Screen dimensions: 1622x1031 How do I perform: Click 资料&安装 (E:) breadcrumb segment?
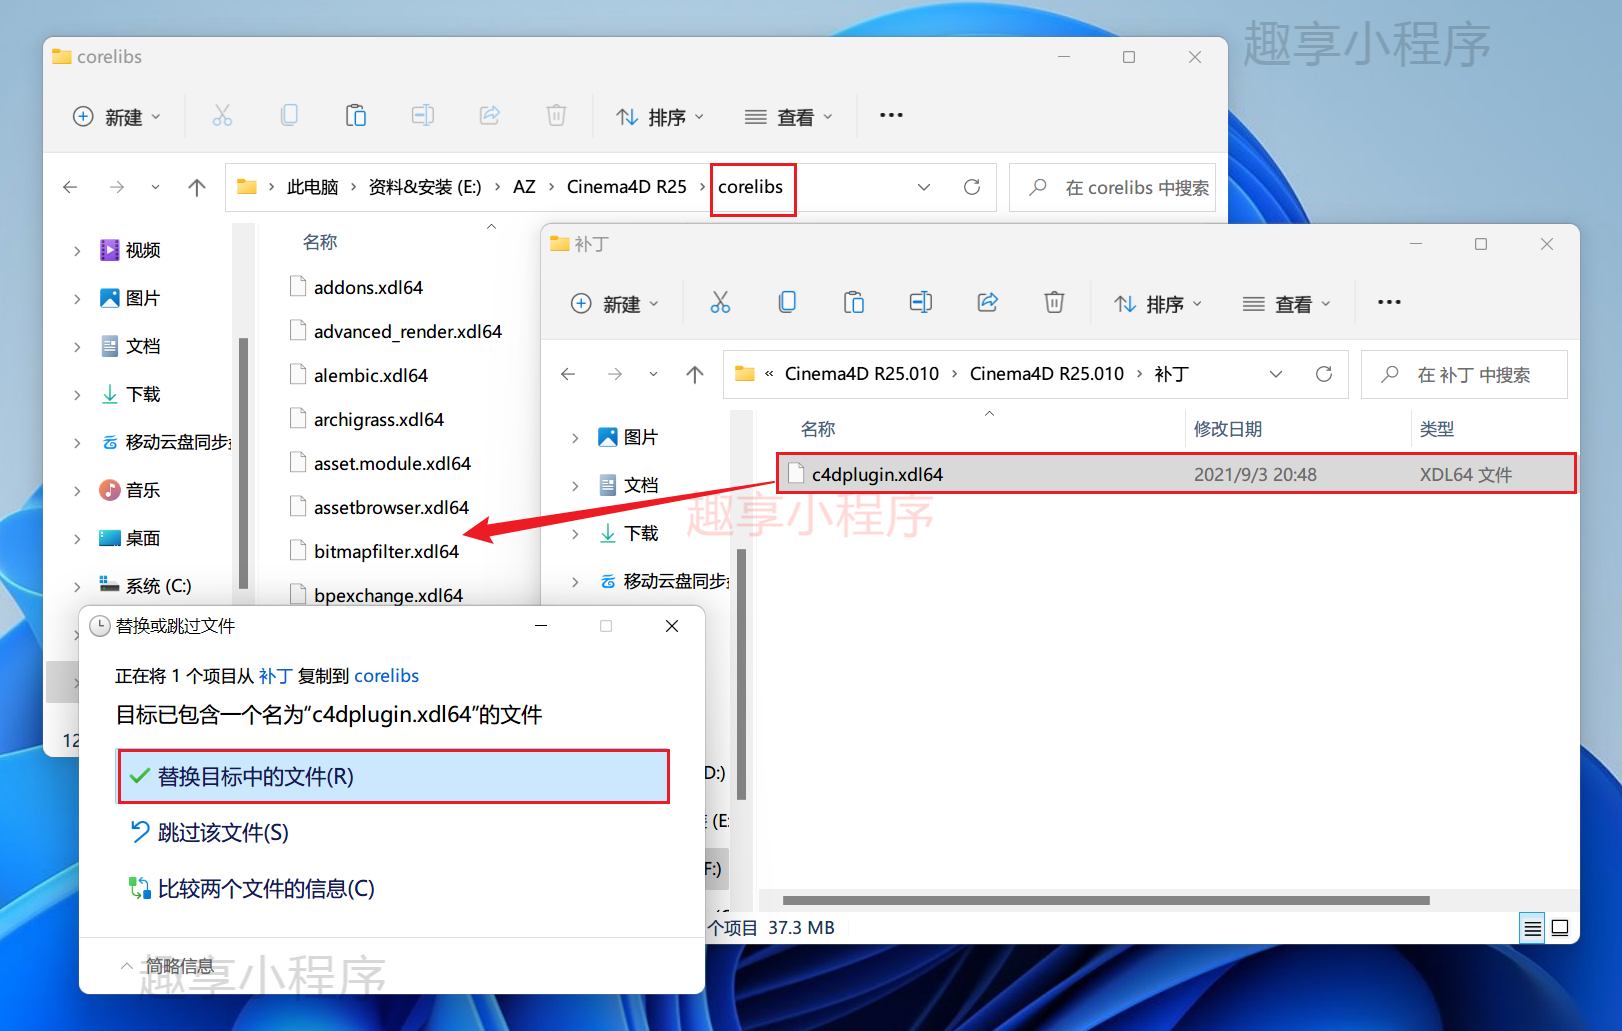425,187
